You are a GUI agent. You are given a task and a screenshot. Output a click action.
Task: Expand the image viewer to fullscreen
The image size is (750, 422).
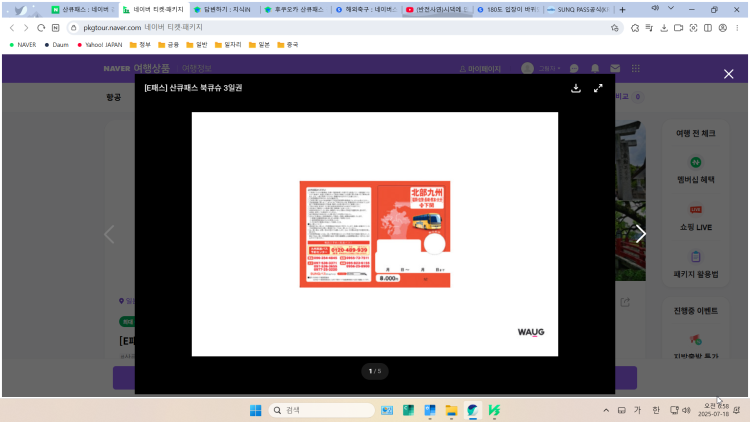pos(598,88)
